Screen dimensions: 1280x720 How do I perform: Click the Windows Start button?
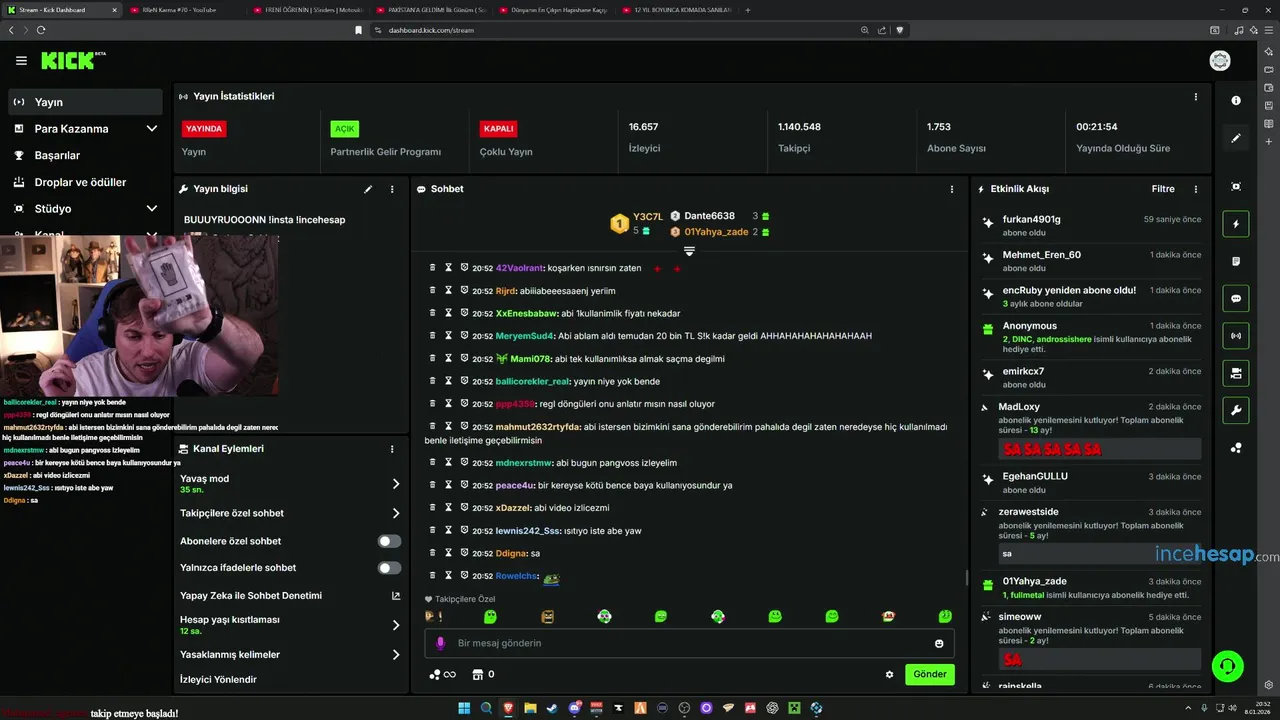464,708
